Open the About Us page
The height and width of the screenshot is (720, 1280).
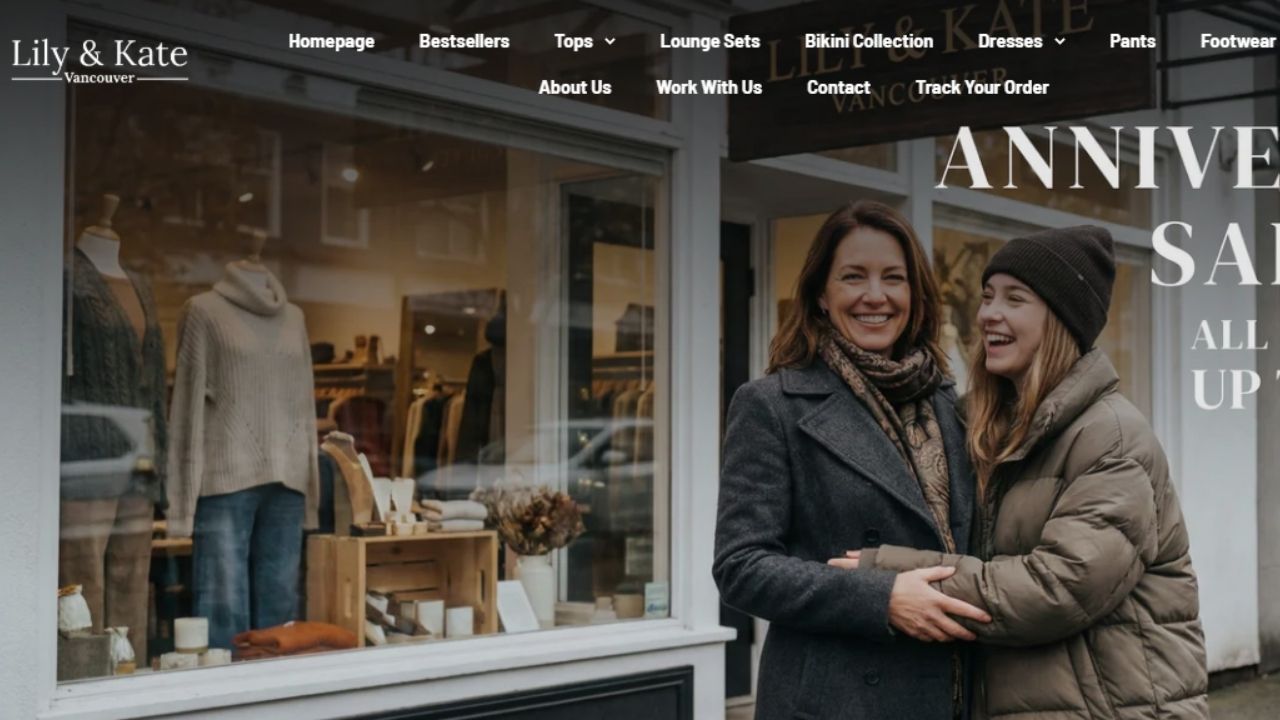tap(574, 87)
